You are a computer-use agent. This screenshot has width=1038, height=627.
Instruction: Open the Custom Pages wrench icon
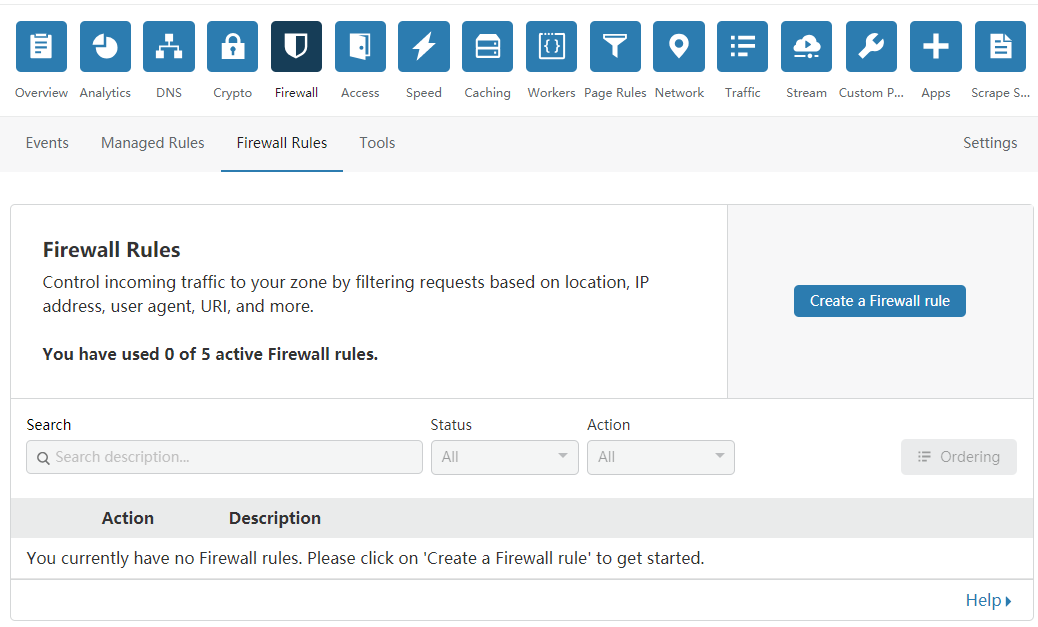[x=871, y=46]
